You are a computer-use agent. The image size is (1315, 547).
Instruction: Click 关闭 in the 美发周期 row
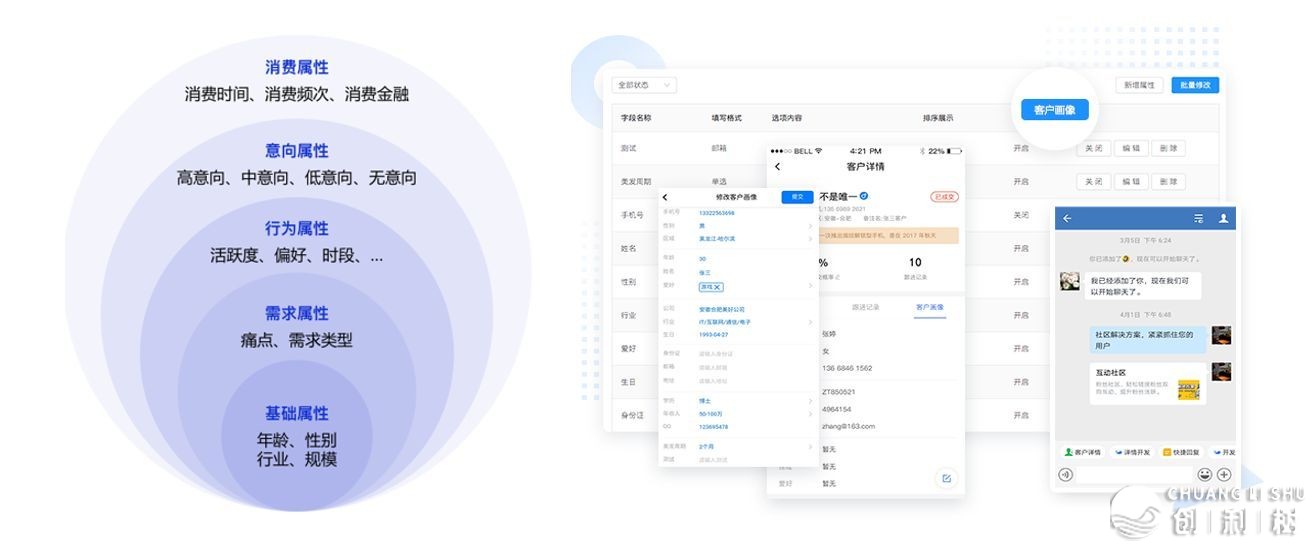coord(1094,182)
